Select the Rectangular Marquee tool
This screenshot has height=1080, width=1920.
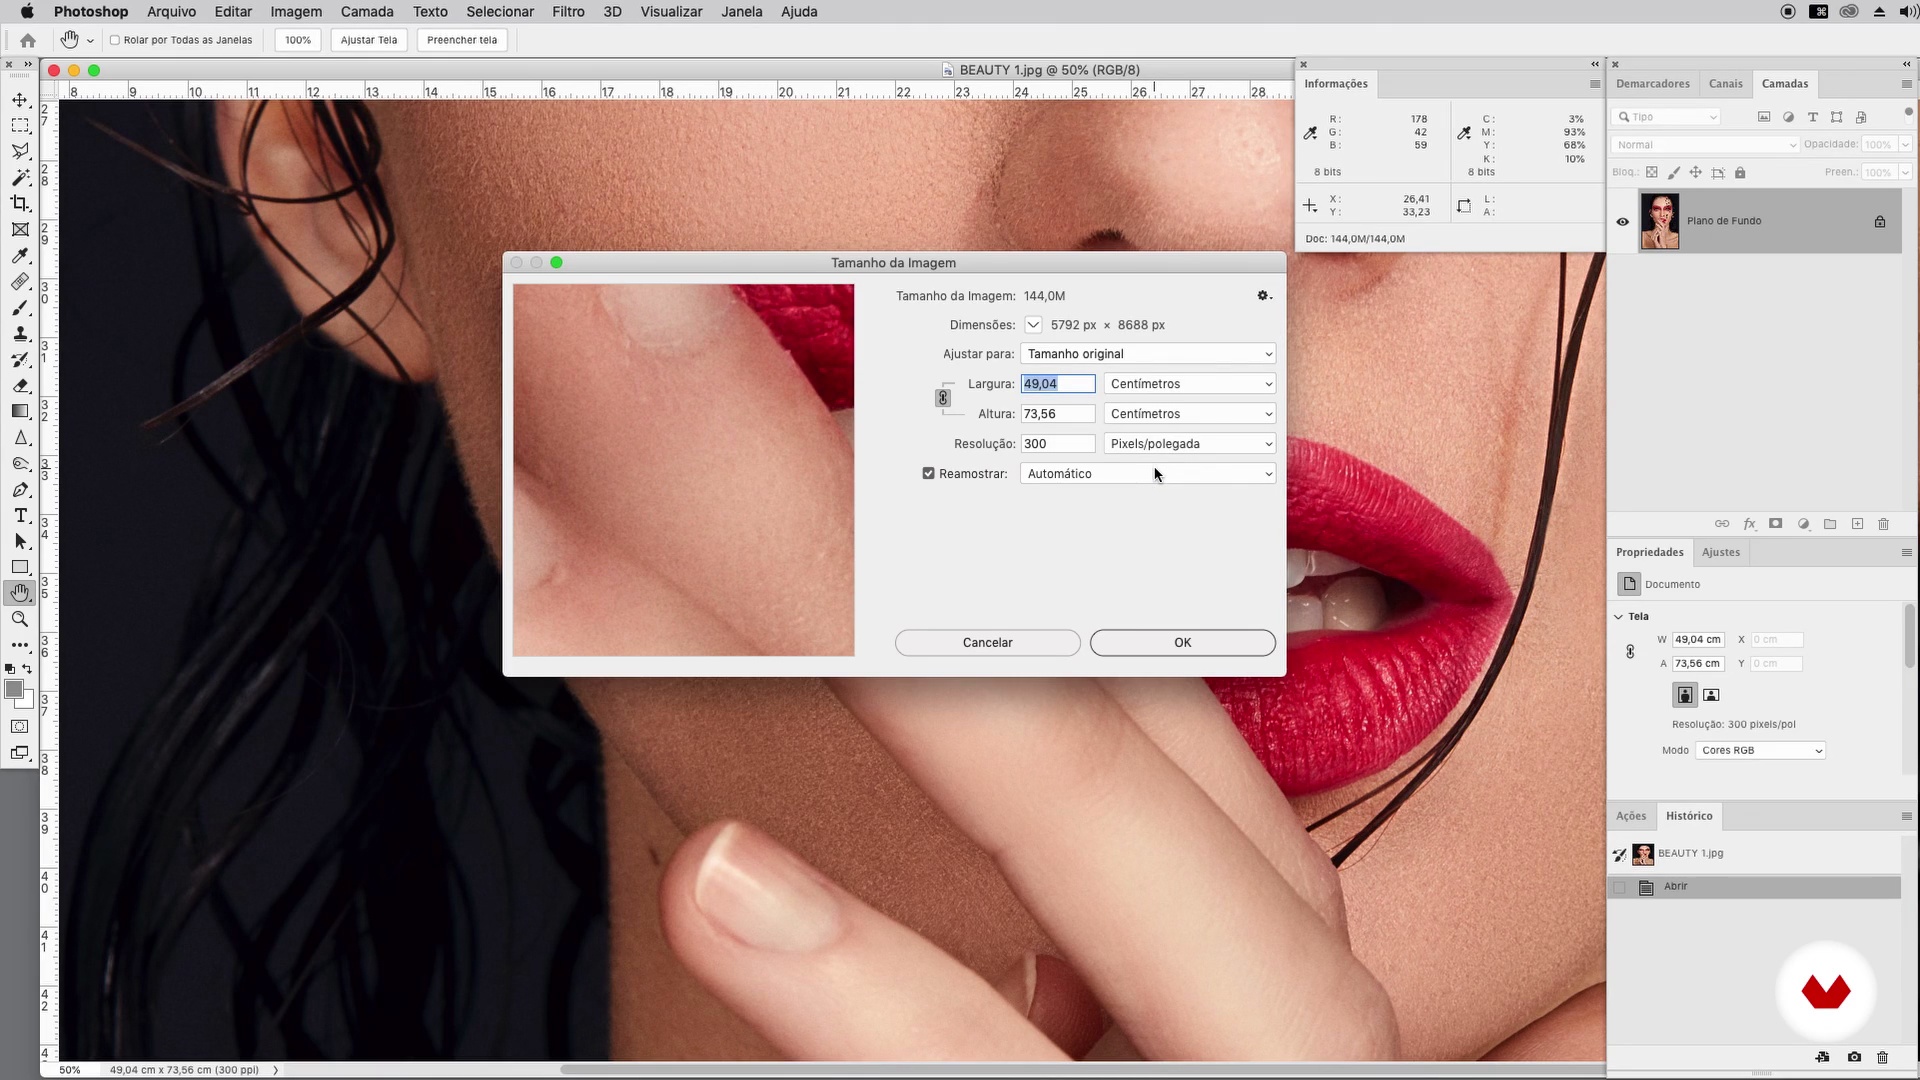pos(20,126)
